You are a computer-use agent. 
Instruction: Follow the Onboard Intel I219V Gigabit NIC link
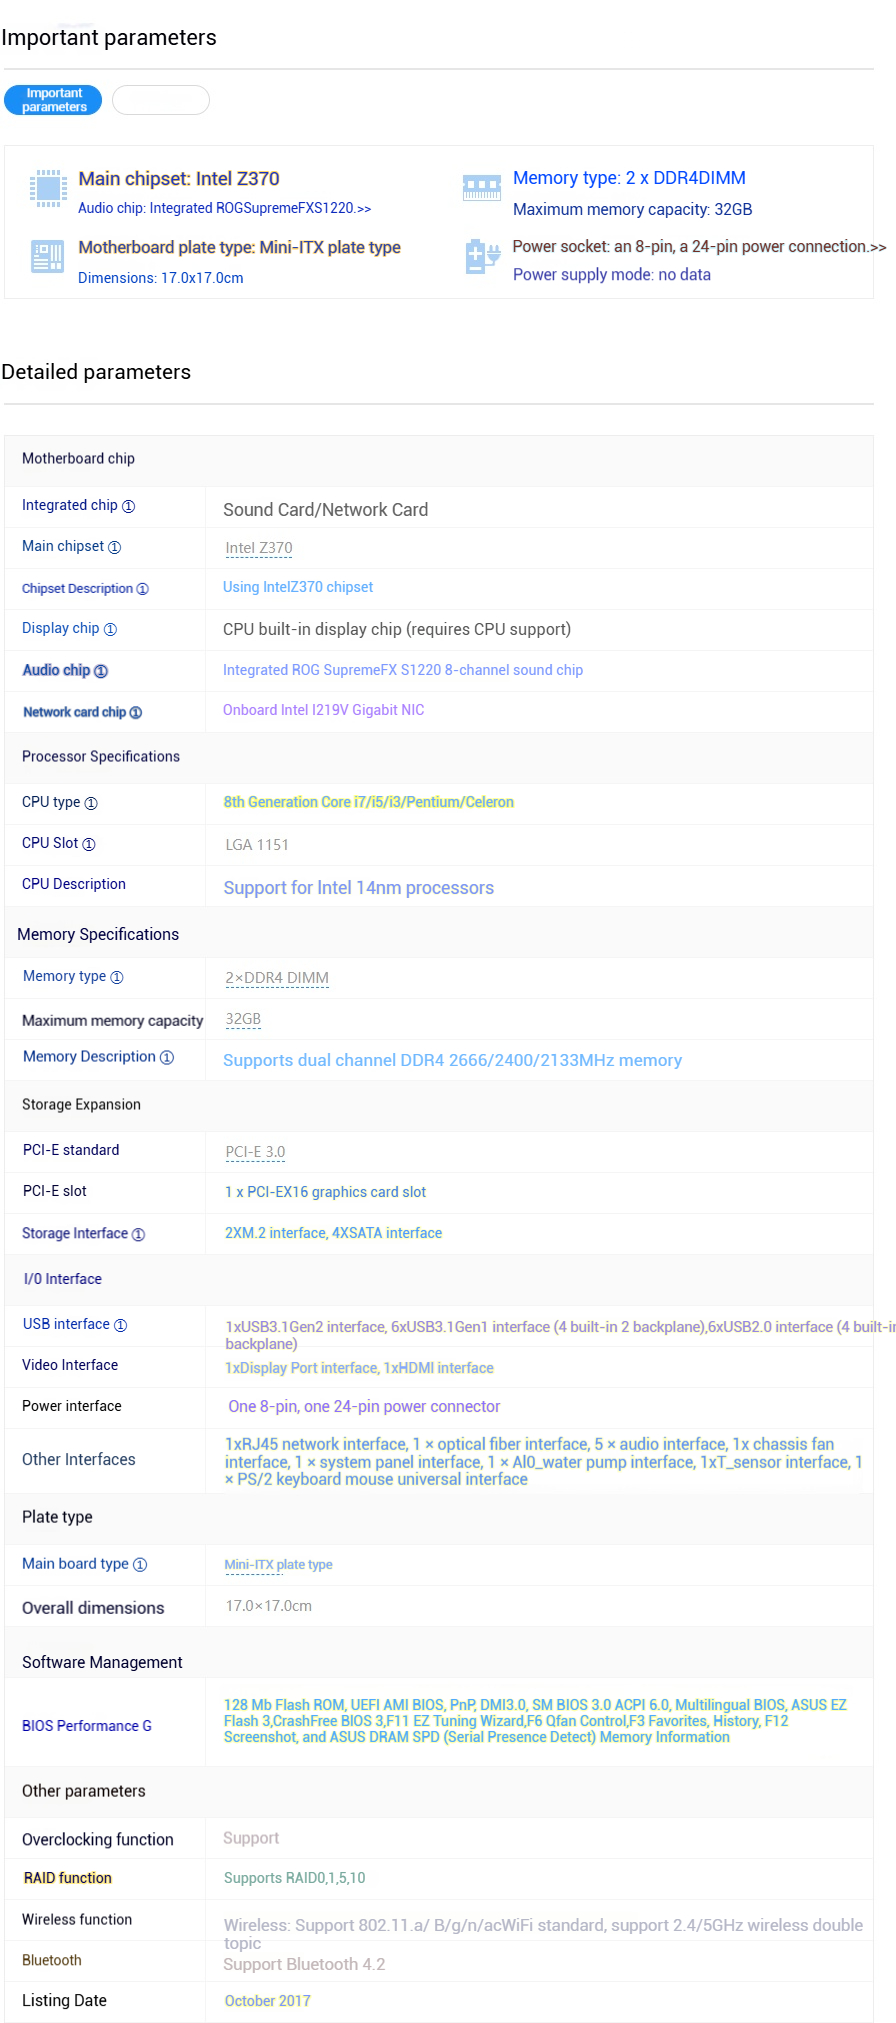point(324,710)
